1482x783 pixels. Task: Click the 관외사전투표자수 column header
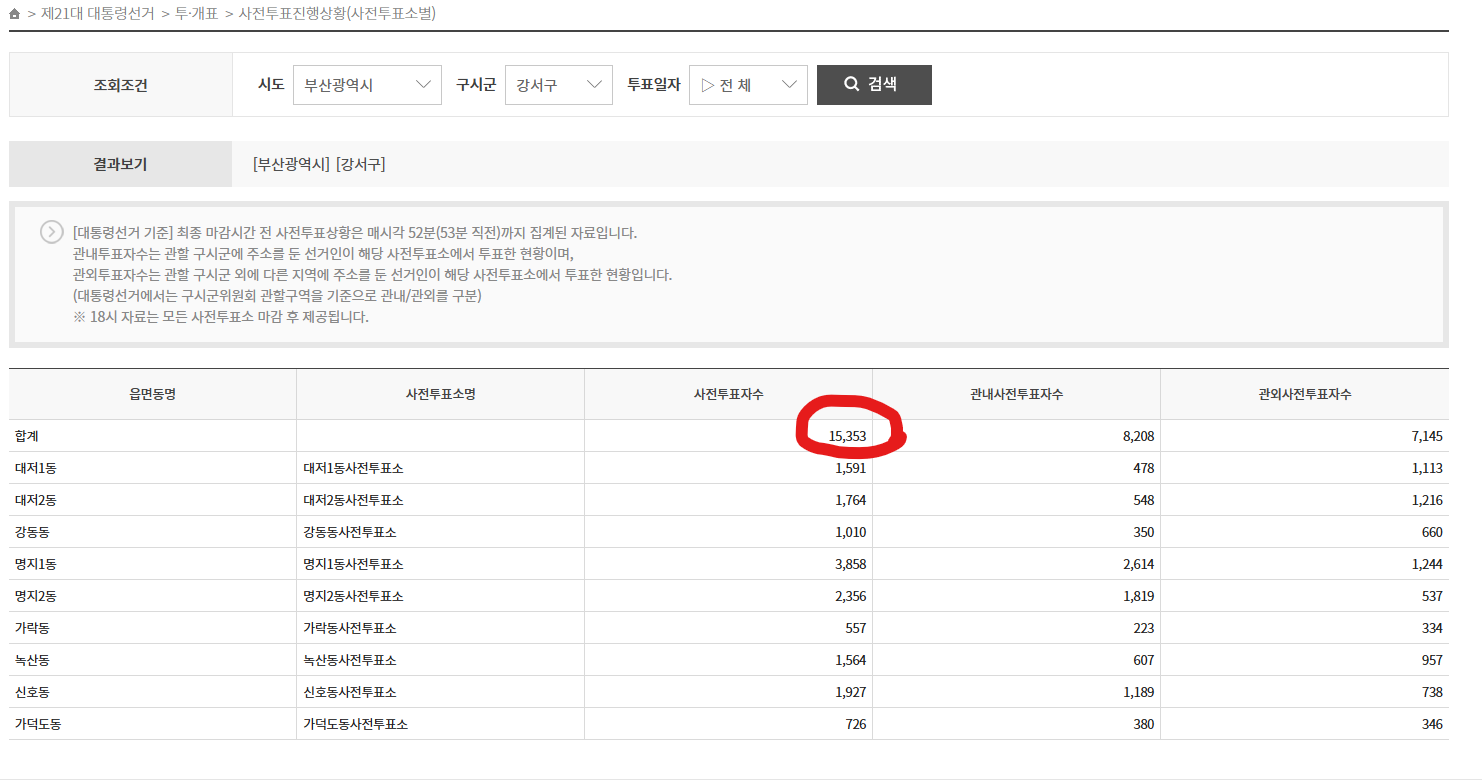pos(1303,394)
